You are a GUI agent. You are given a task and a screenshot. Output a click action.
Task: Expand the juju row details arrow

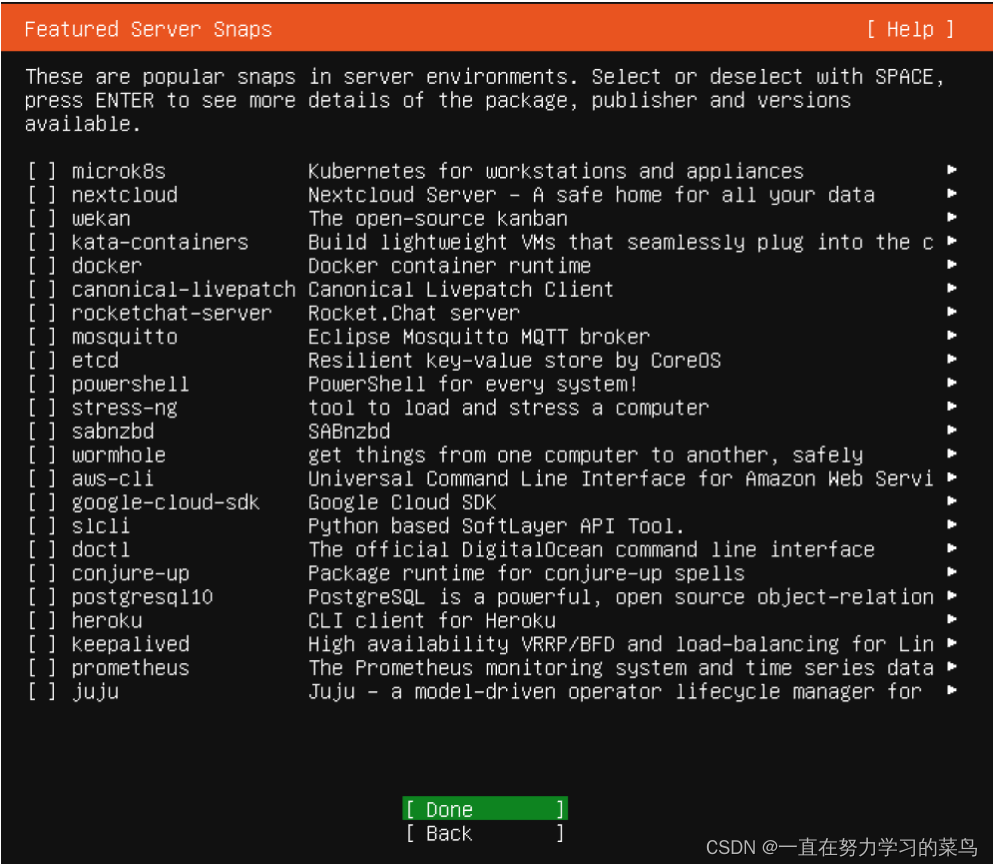coord(952,690)
